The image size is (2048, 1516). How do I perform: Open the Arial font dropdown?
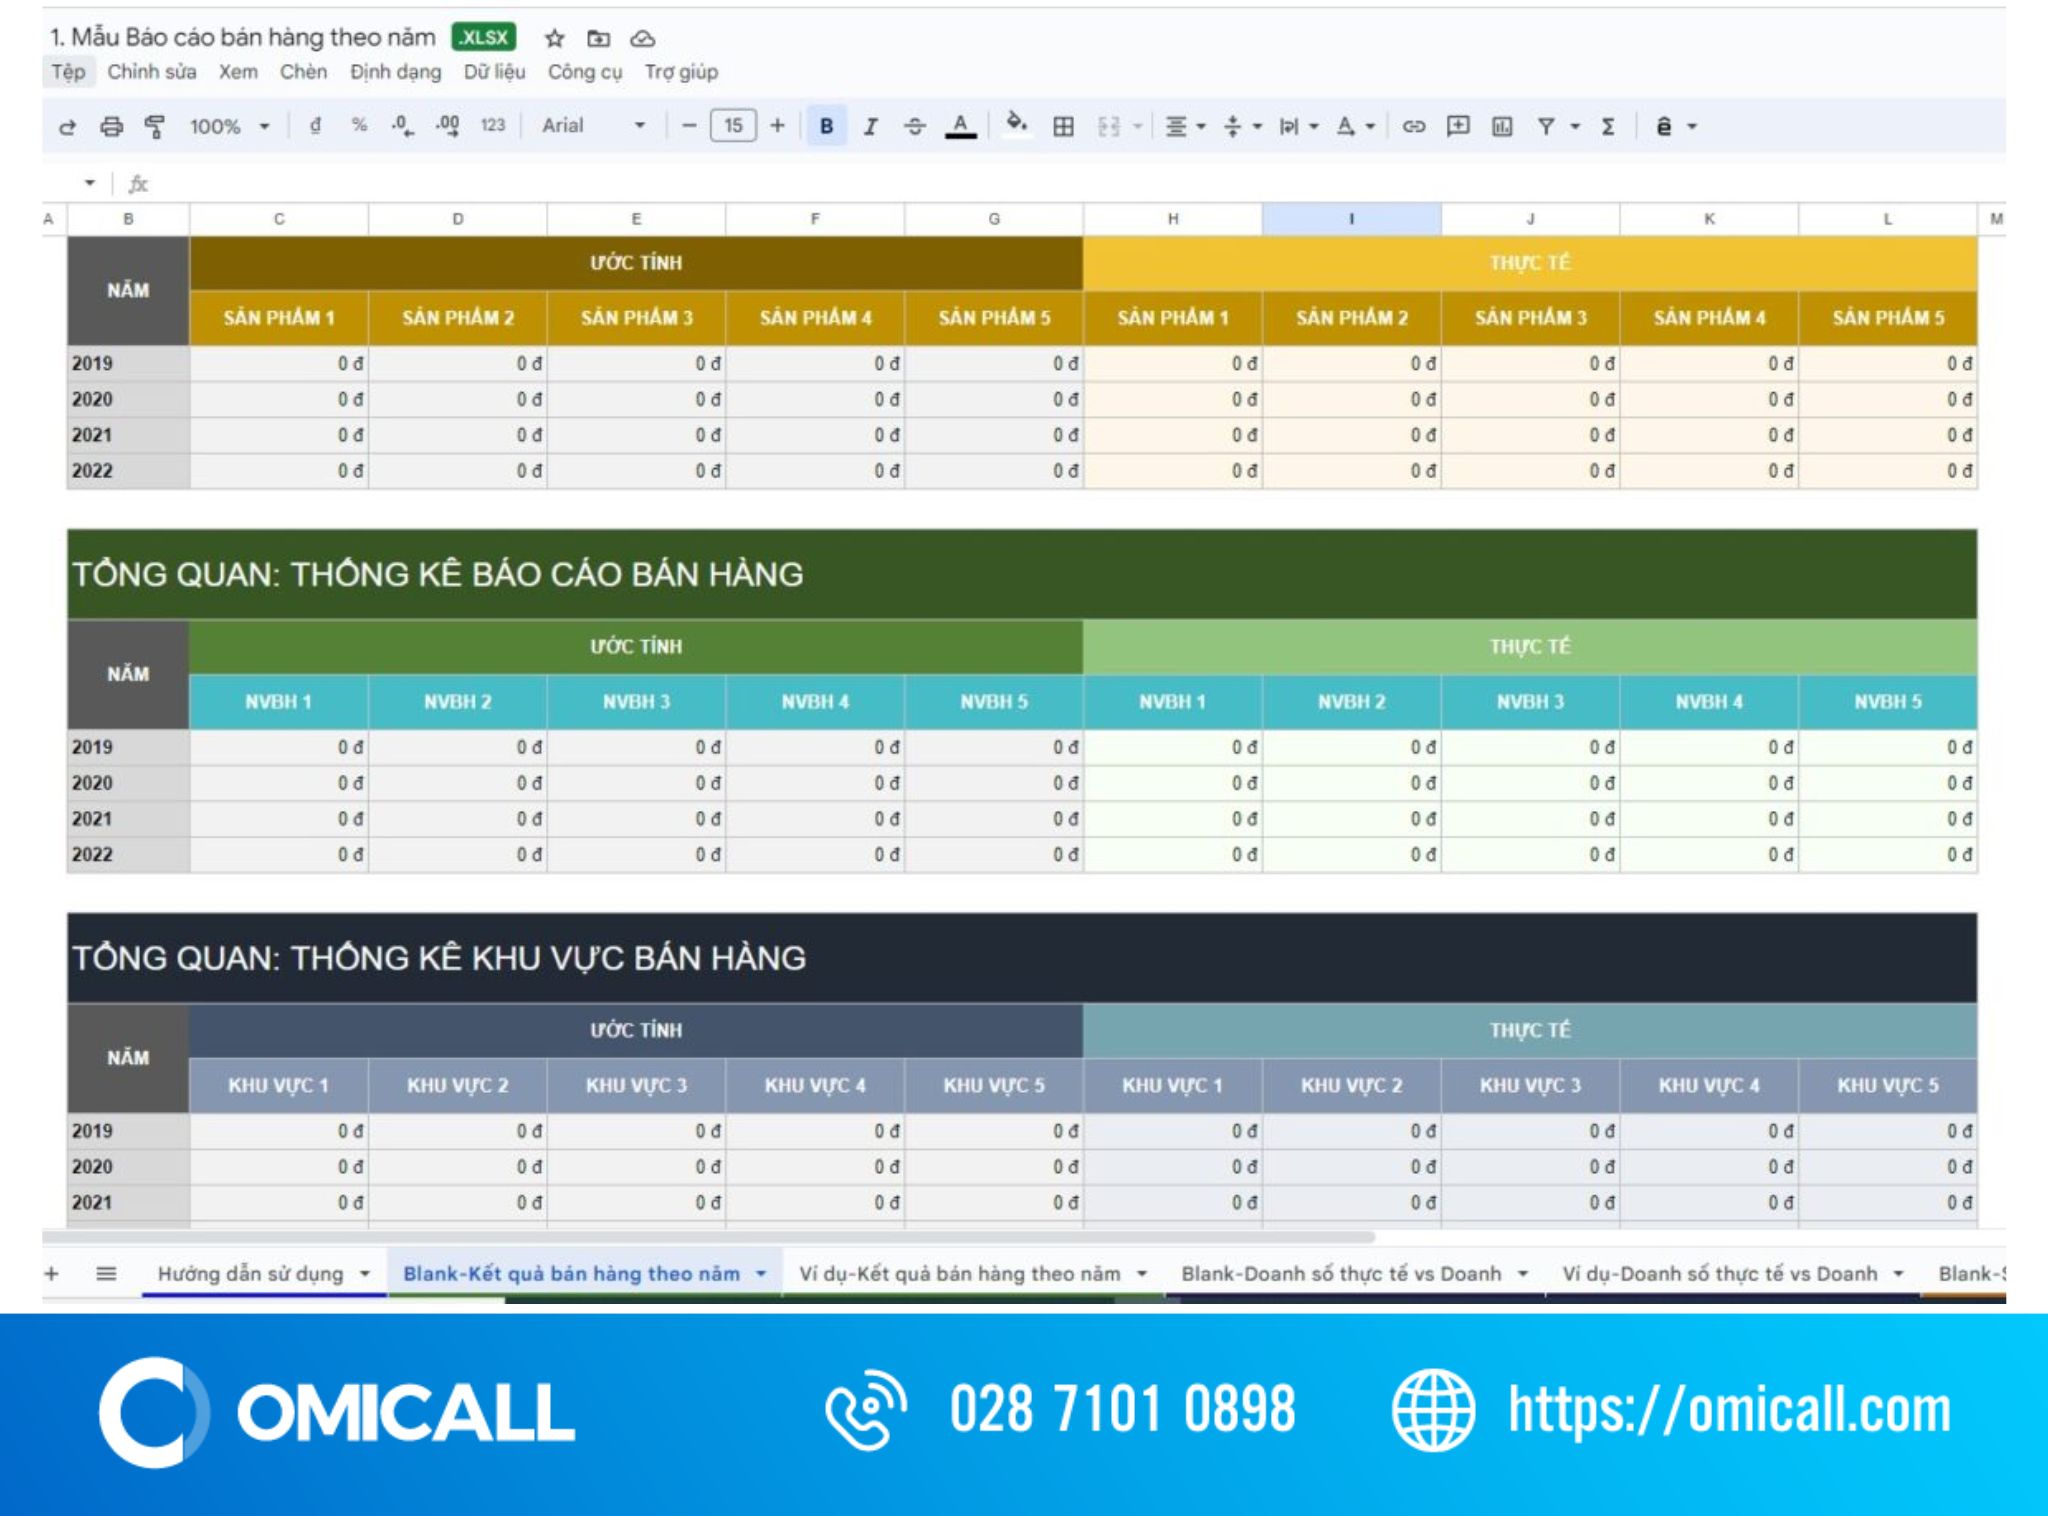594,126
